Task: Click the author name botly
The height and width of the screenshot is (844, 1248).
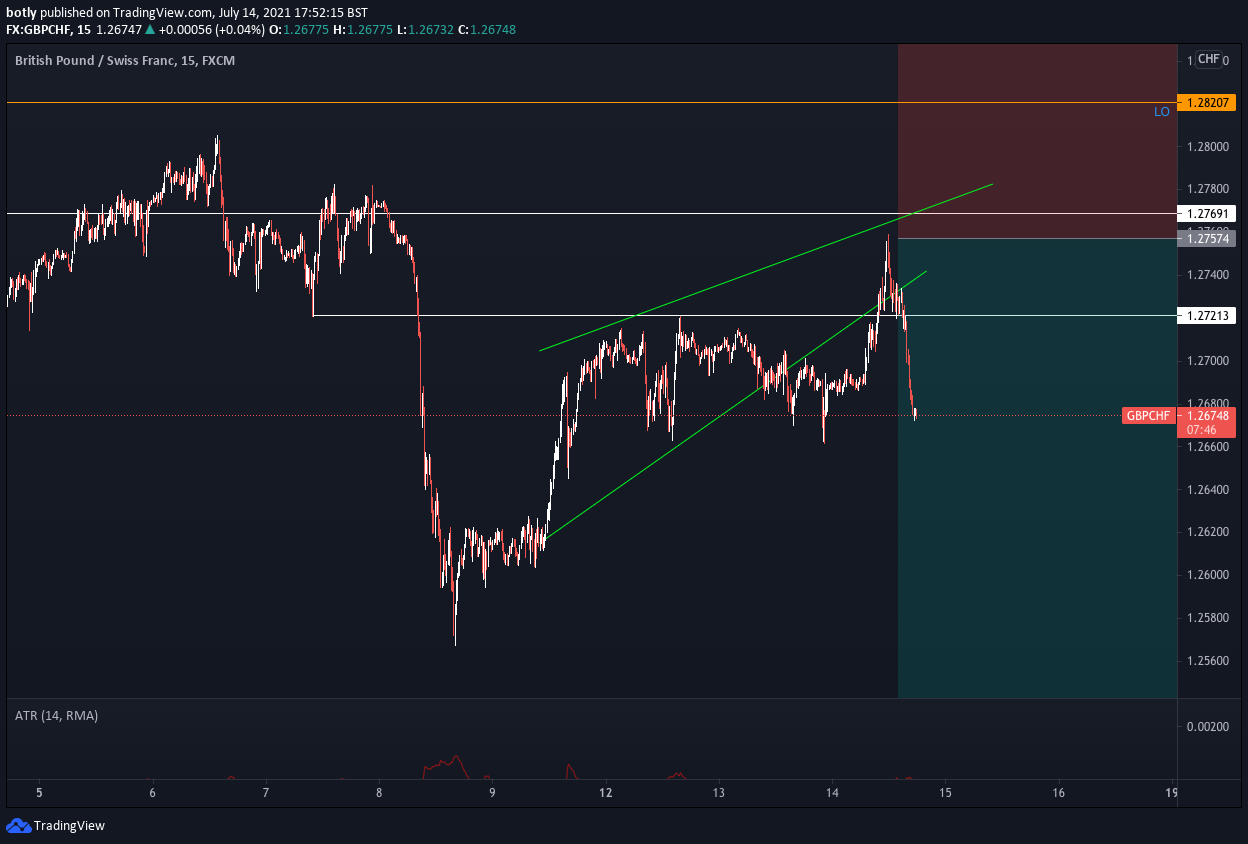Action: pyautogui.click(x=21, y=12)
